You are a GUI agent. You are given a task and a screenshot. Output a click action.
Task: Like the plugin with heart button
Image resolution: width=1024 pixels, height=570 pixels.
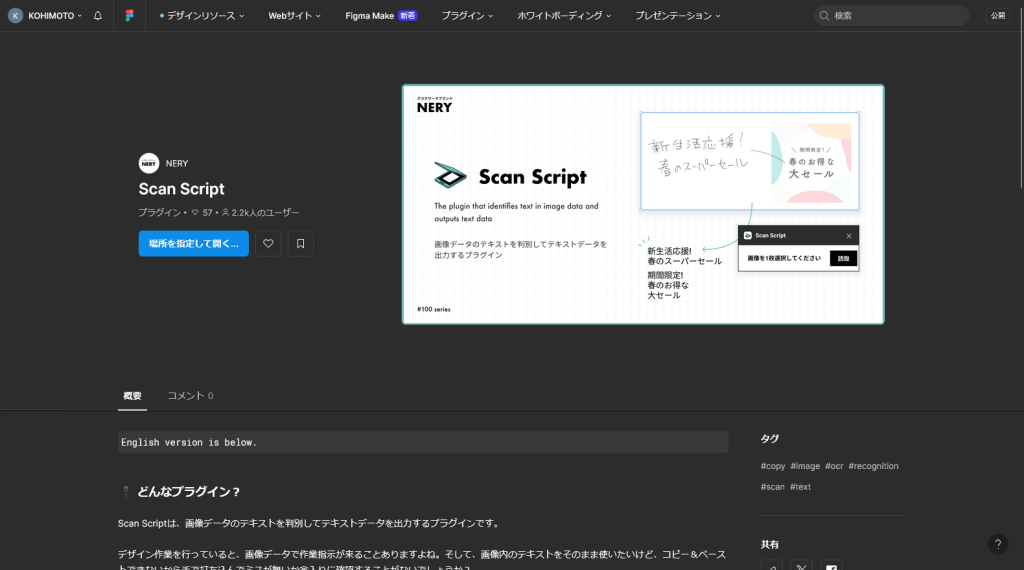[x=268, y=244]
